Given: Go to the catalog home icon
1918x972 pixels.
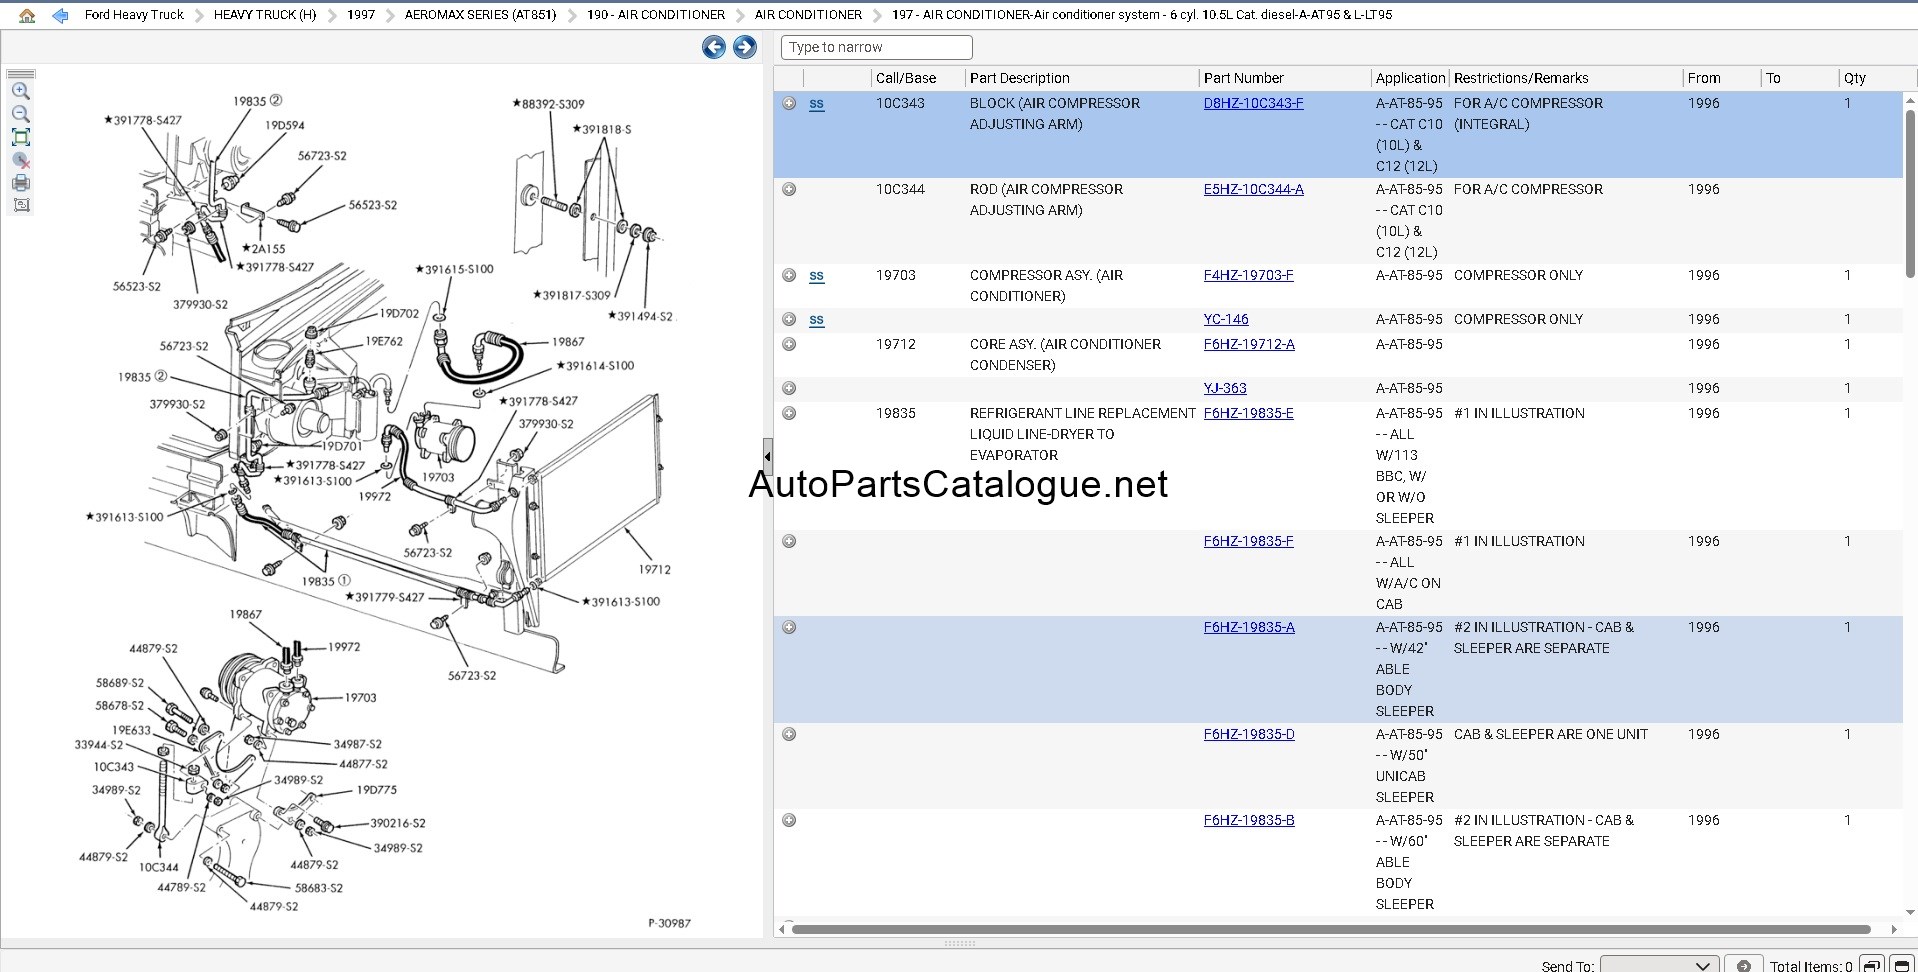Looking at the screenshot, I should coord(27,15).
